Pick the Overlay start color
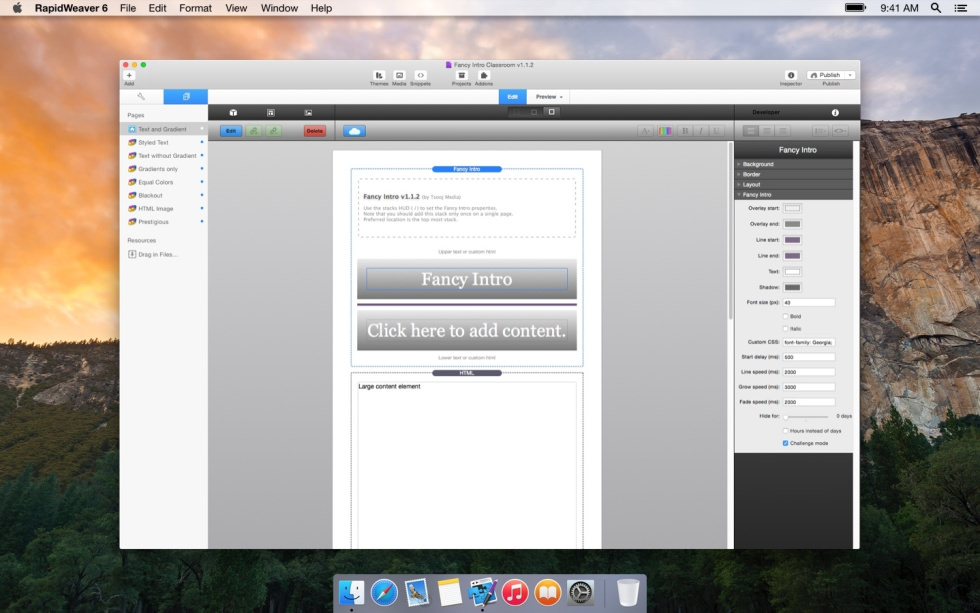The width and height of the screenshot is (980, 613). [792, 208]
